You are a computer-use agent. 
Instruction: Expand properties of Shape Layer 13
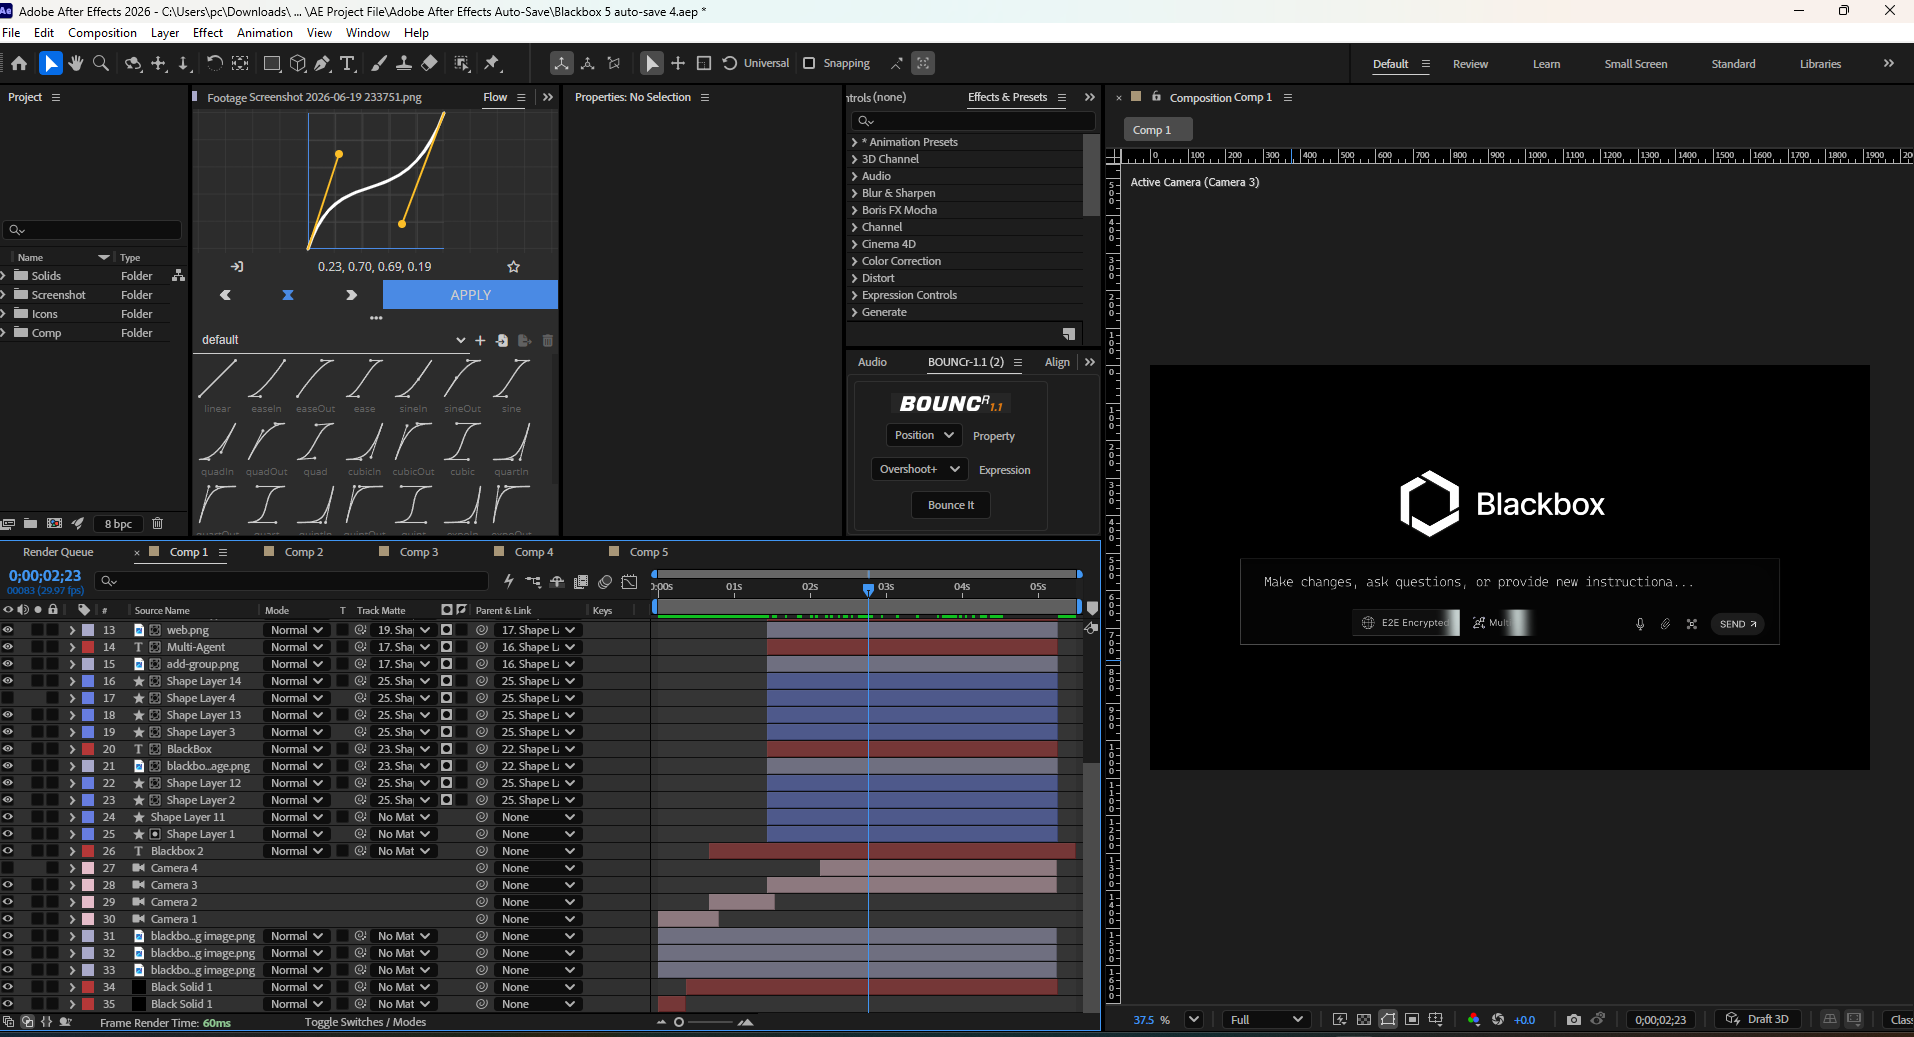click(72, 715)
